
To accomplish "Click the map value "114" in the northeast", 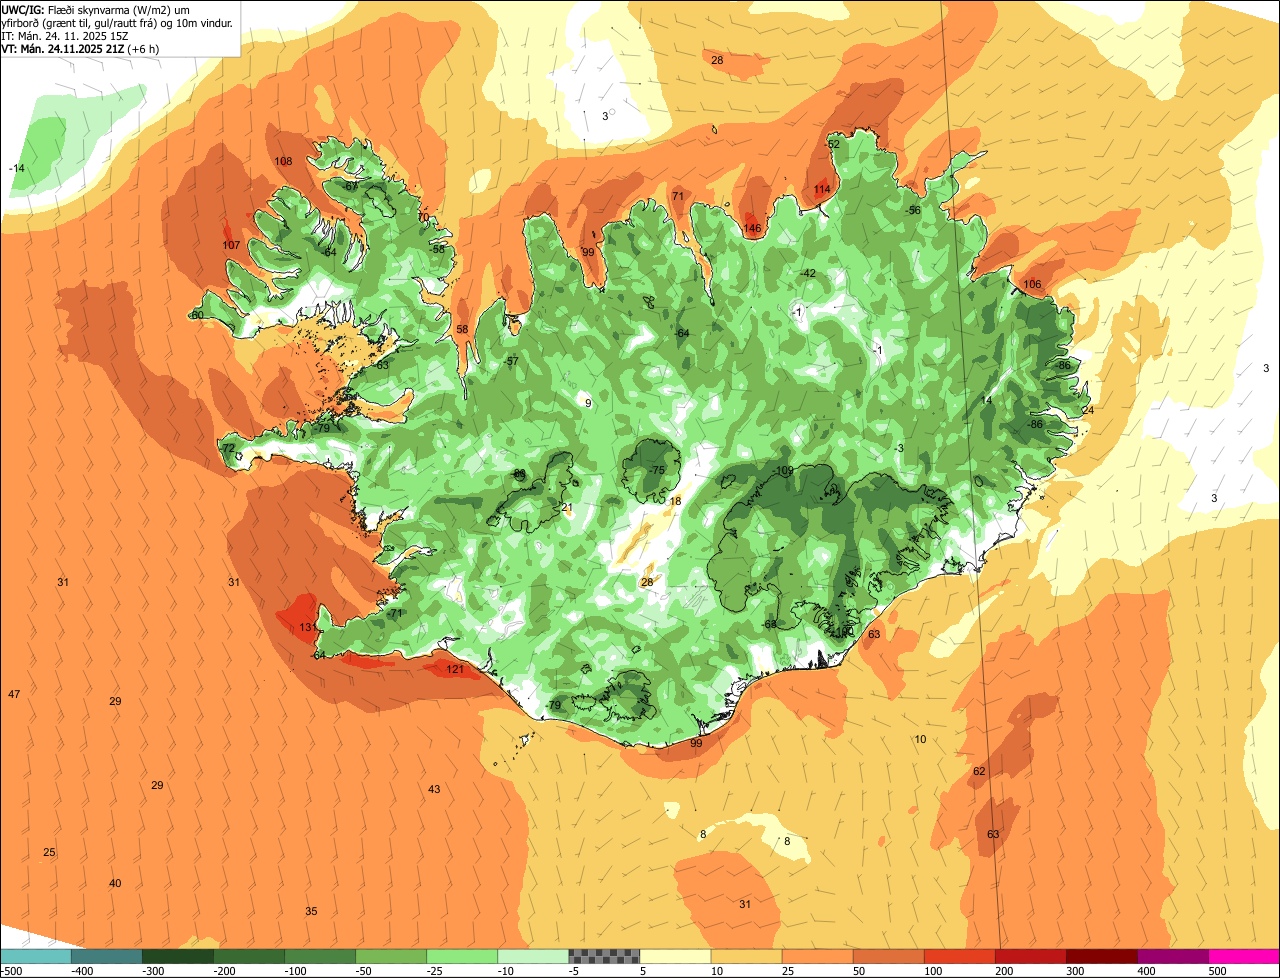I will tap(822, 190).
